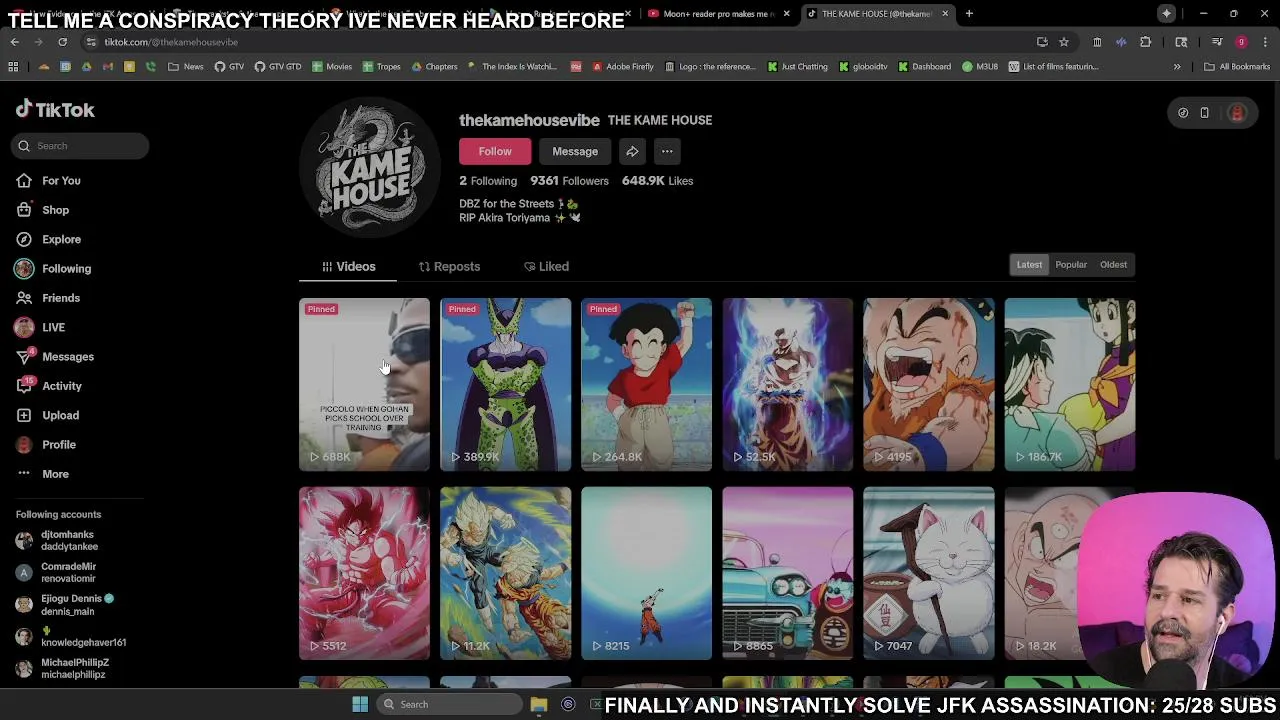Click the share profile arrow icon

[632, 152]
